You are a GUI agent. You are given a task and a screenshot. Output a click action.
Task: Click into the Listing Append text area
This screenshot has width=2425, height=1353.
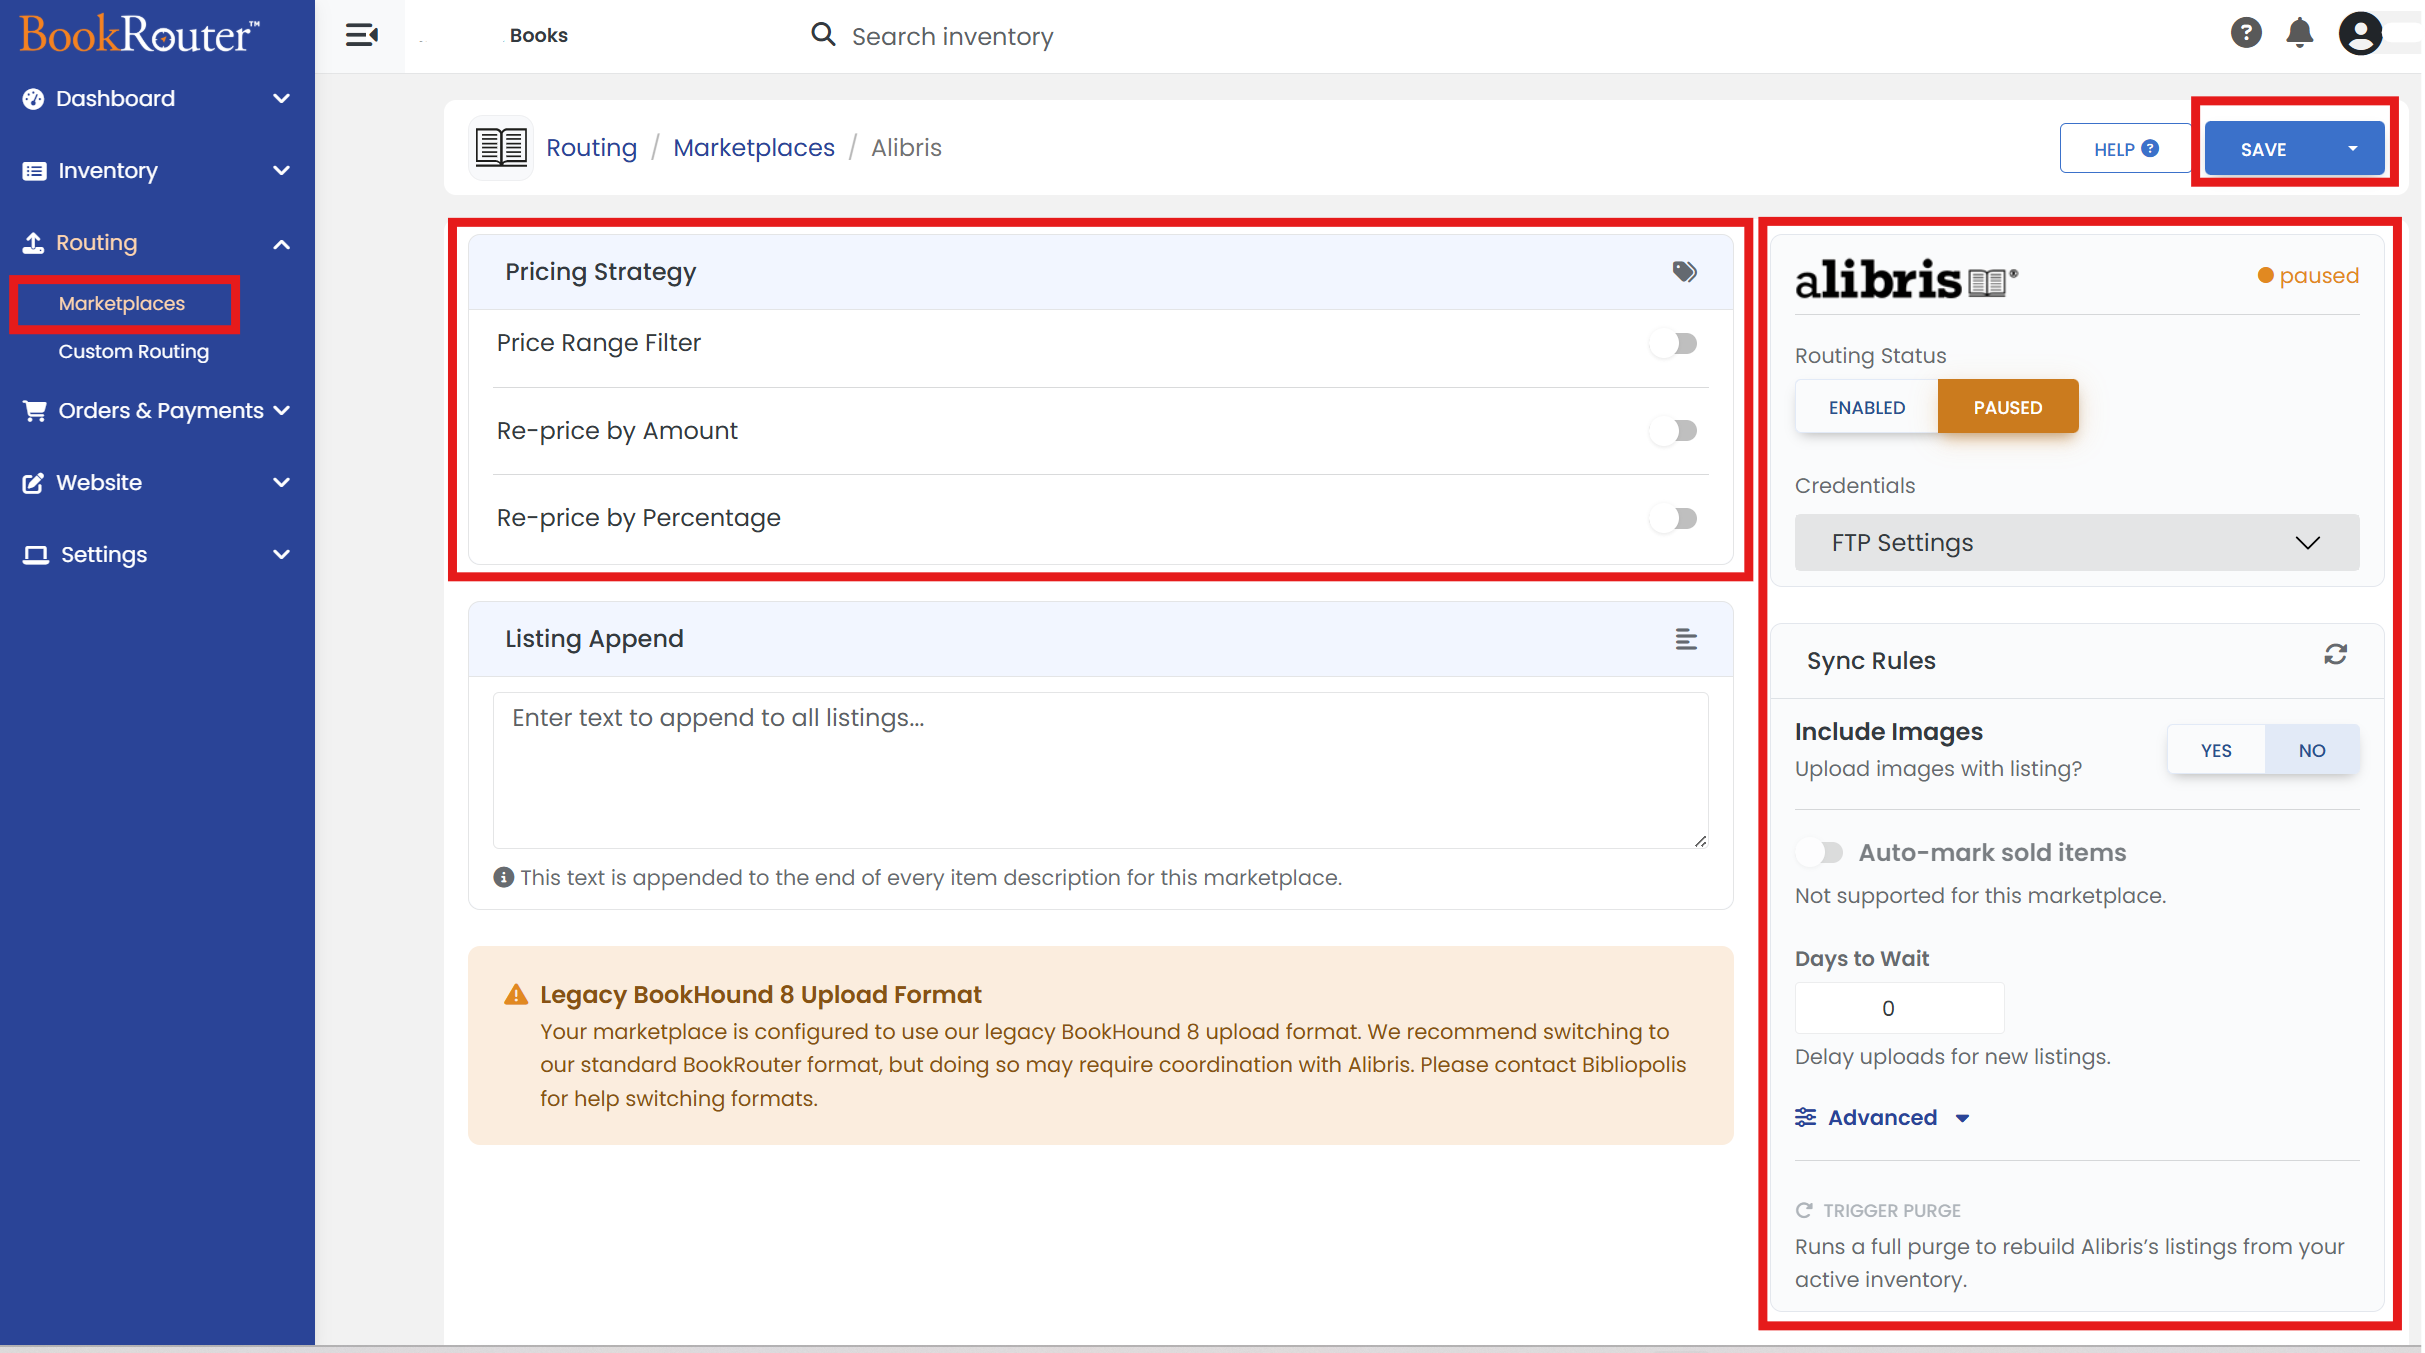coord(1100,770)
